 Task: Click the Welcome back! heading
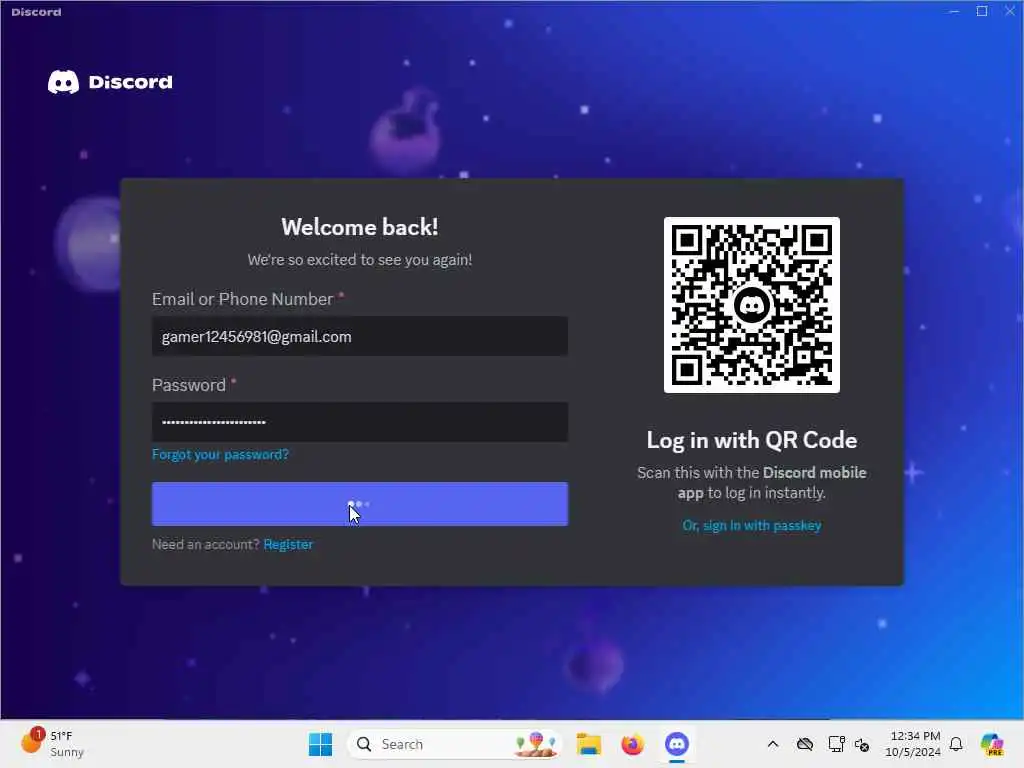click(x=360, y=227)
